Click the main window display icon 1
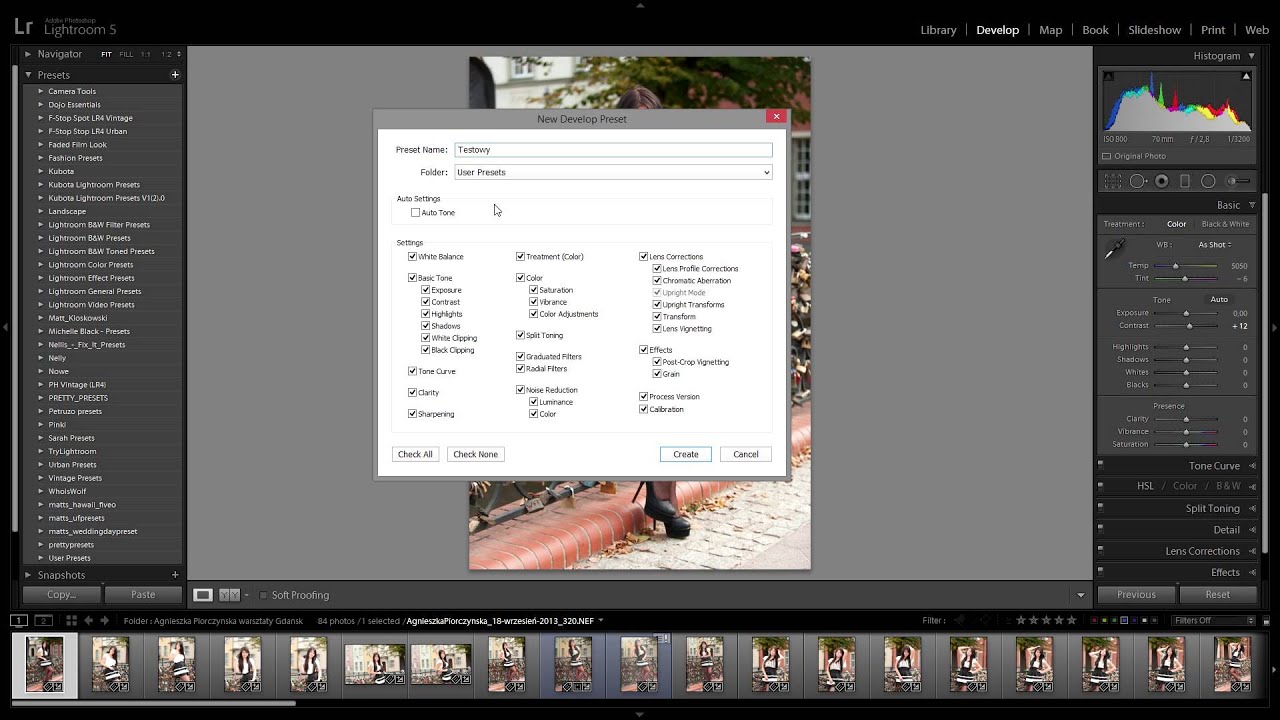 (x=19, y=621)
